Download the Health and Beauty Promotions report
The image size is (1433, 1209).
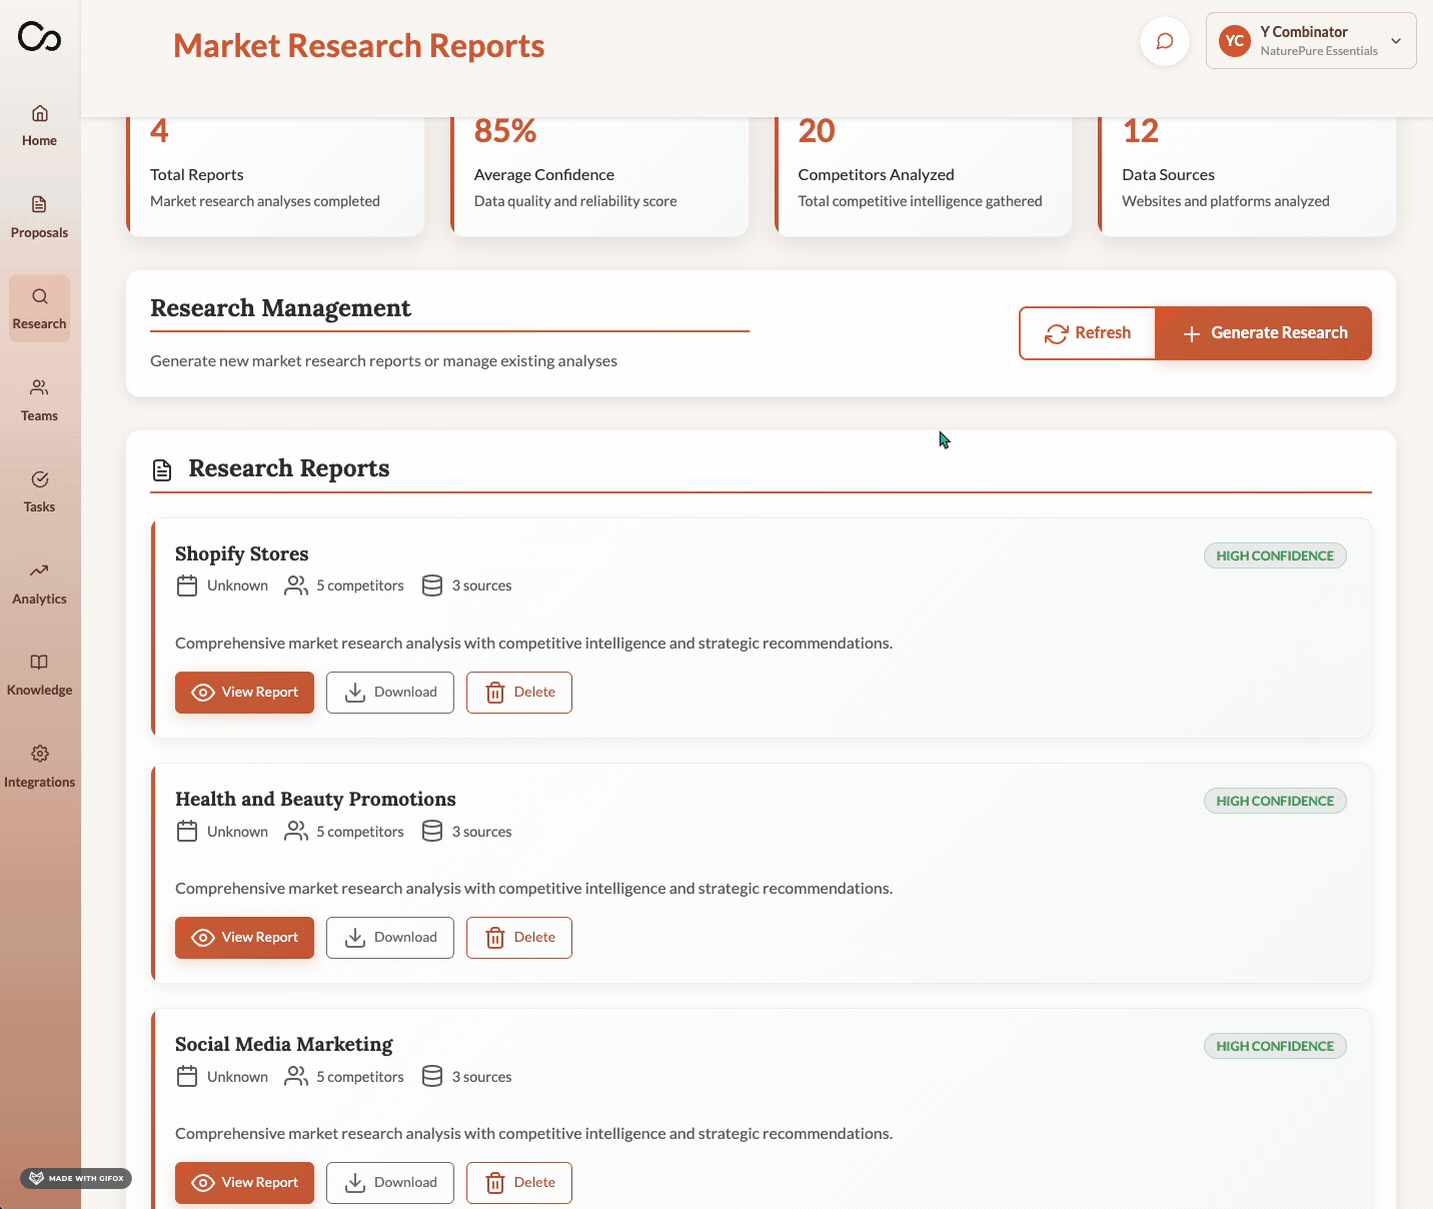390,937
